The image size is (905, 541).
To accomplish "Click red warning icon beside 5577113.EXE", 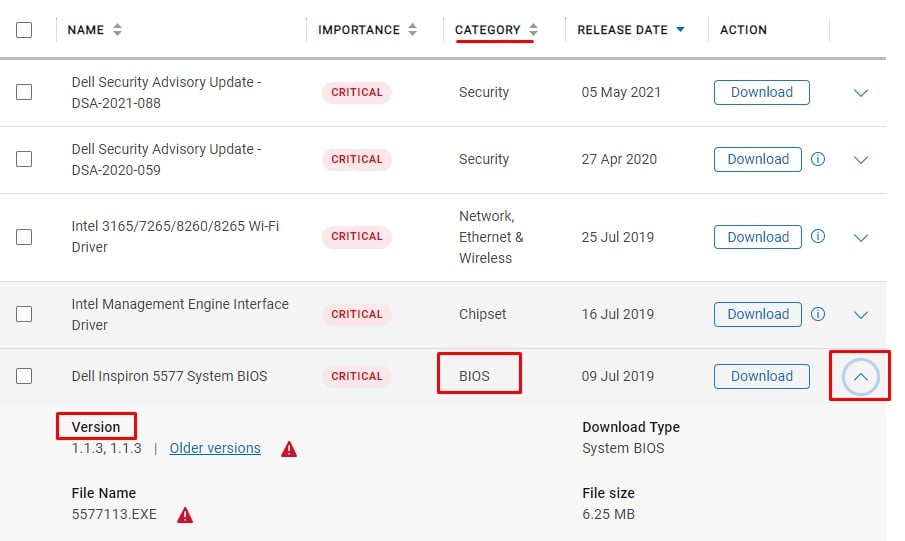I will click(185, 515).
